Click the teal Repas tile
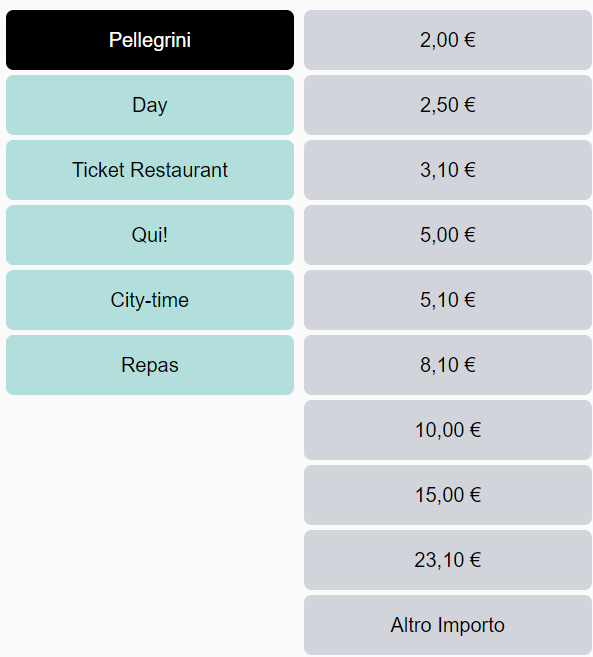This screenshot has height=657, width=593. [150, 365]
